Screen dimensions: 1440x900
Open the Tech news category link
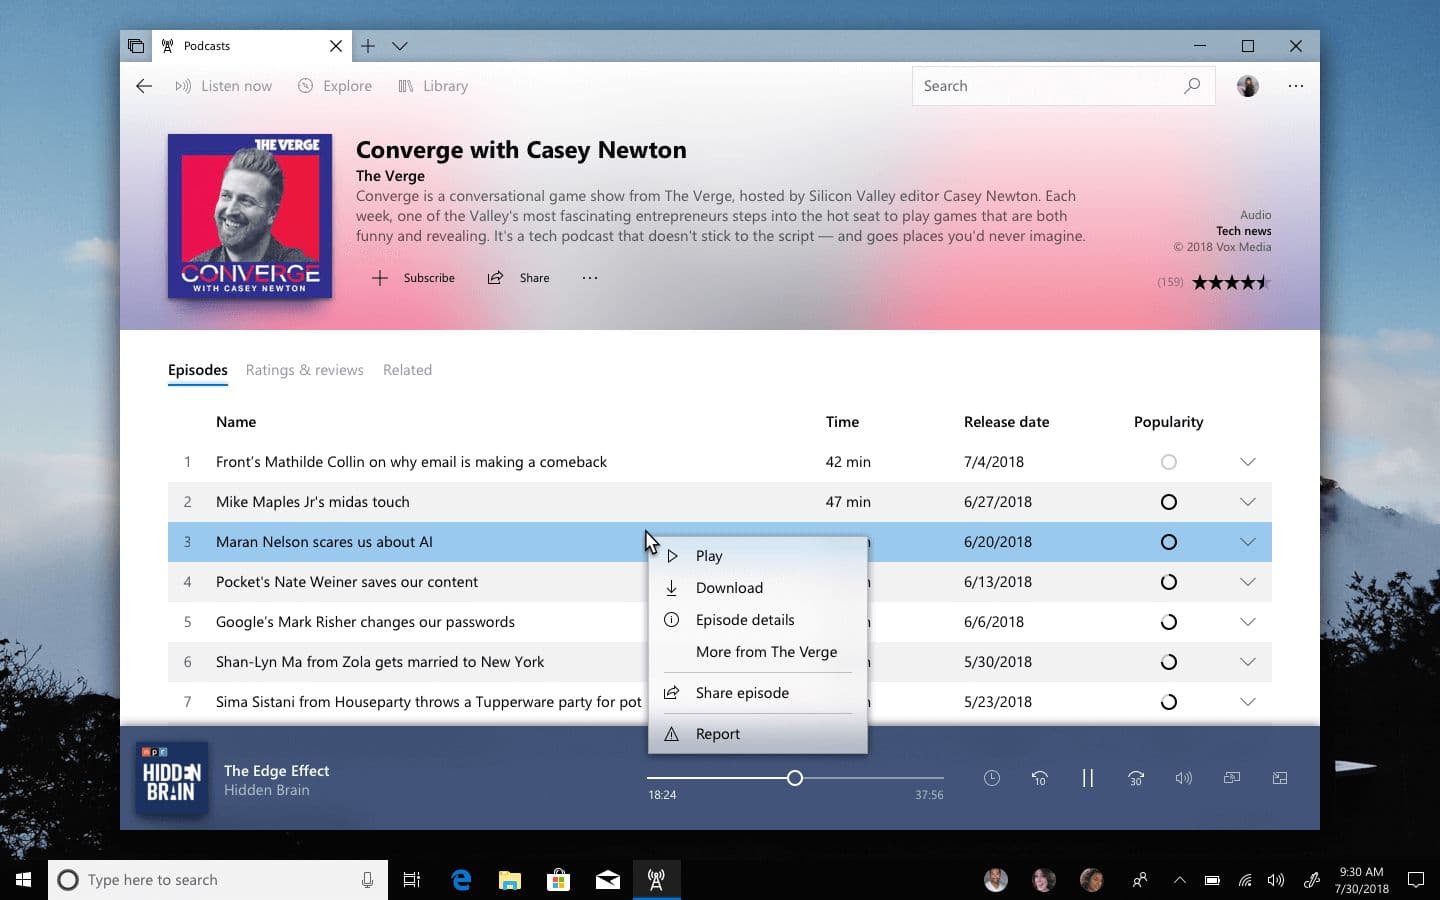(1244, 231)
